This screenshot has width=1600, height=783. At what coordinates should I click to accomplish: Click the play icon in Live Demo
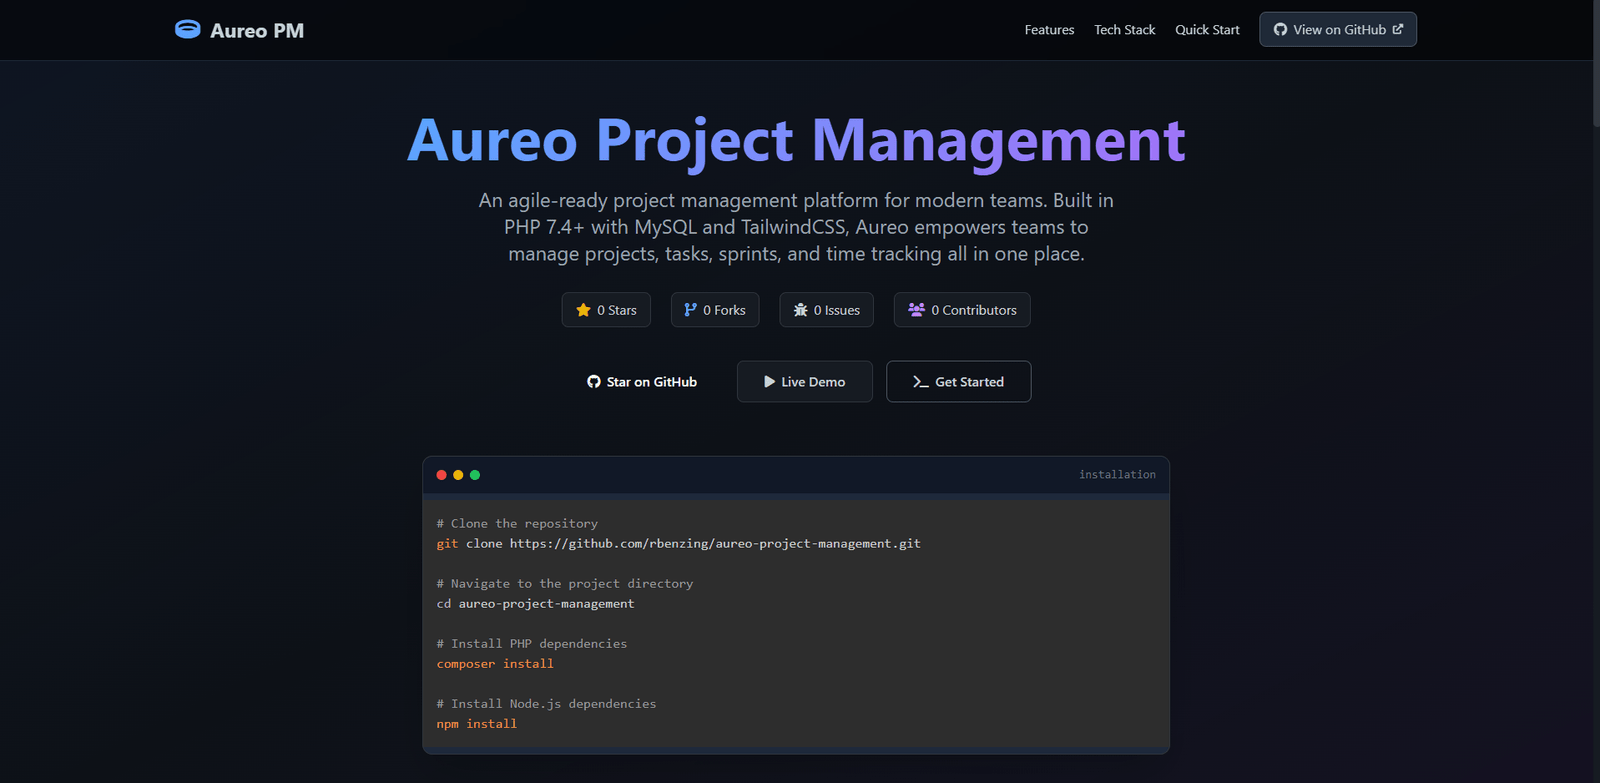(770, 382)
